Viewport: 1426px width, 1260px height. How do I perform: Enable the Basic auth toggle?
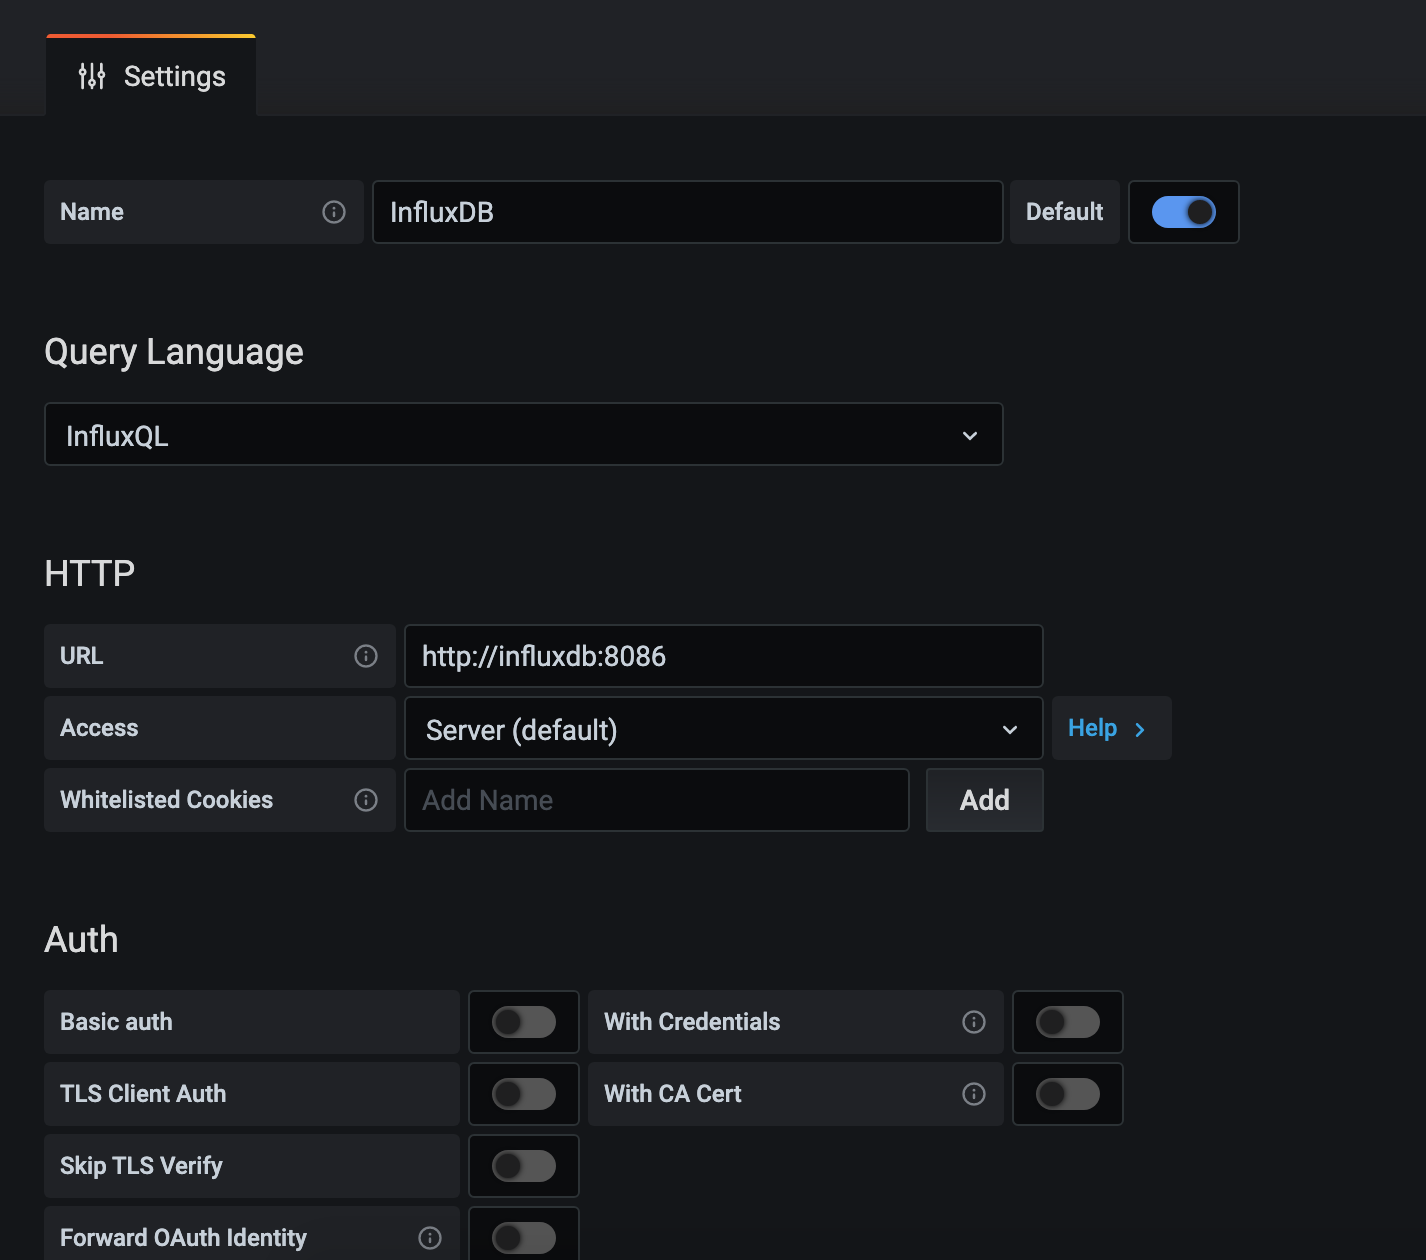pos(524,1022)
